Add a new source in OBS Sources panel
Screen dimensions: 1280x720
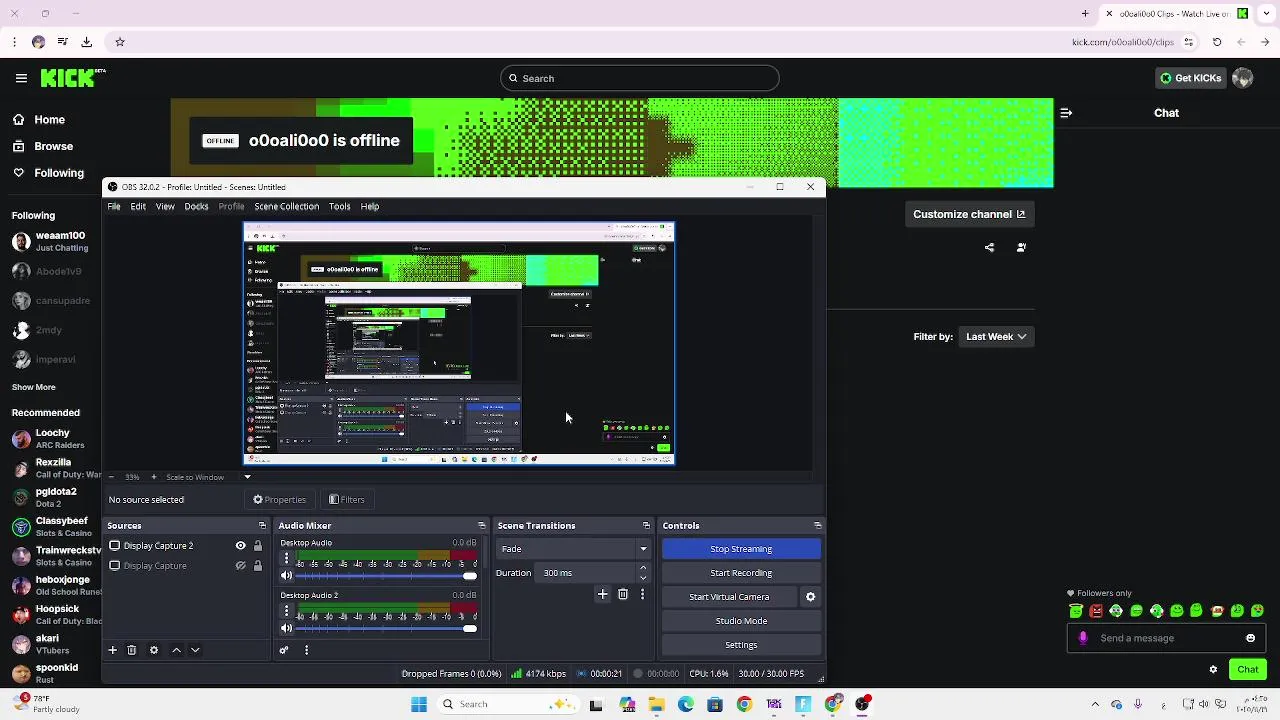coord(113,650)
